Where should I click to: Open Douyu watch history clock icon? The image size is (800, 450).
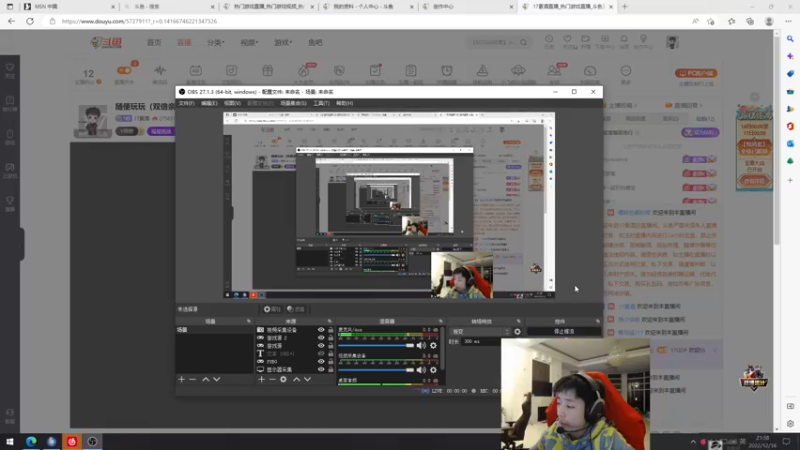(549, 39)
